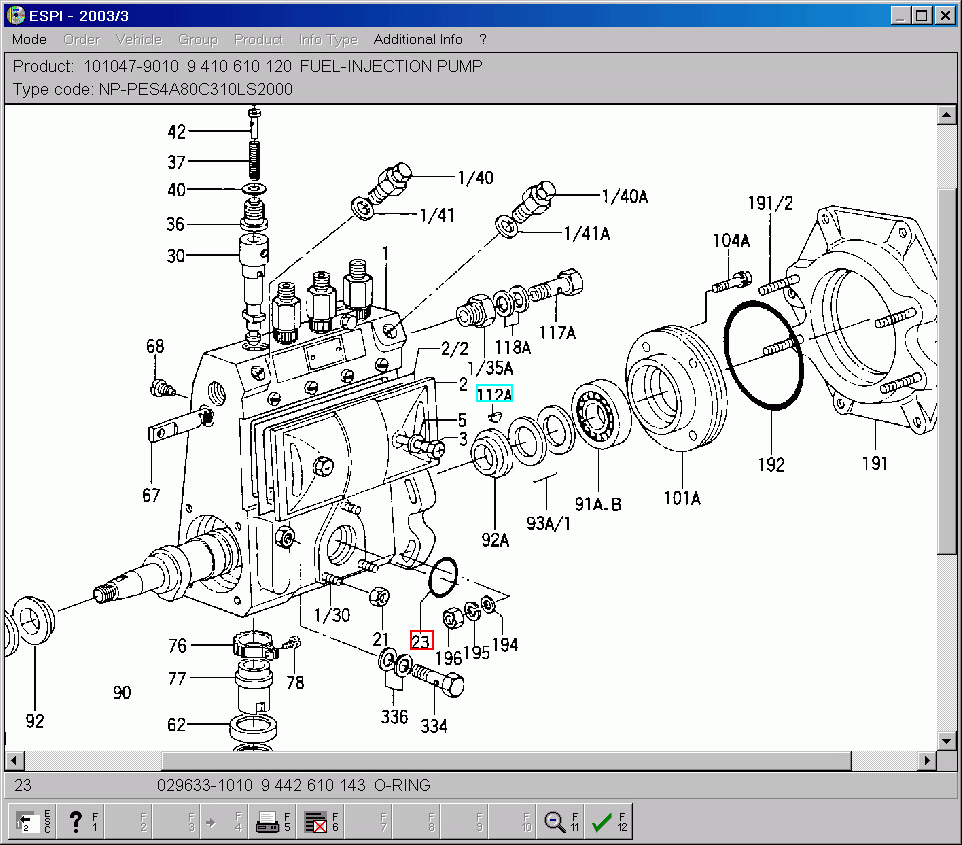Select part label 21 nut
Image resolution: width=962 pixels, height=845 pixels.
point(380,639)
